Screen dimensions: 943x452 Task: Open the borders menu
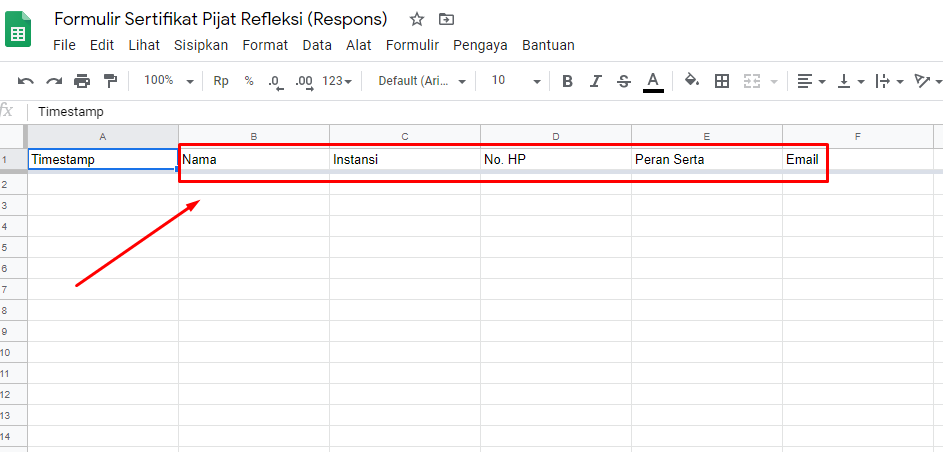[722, 81]
